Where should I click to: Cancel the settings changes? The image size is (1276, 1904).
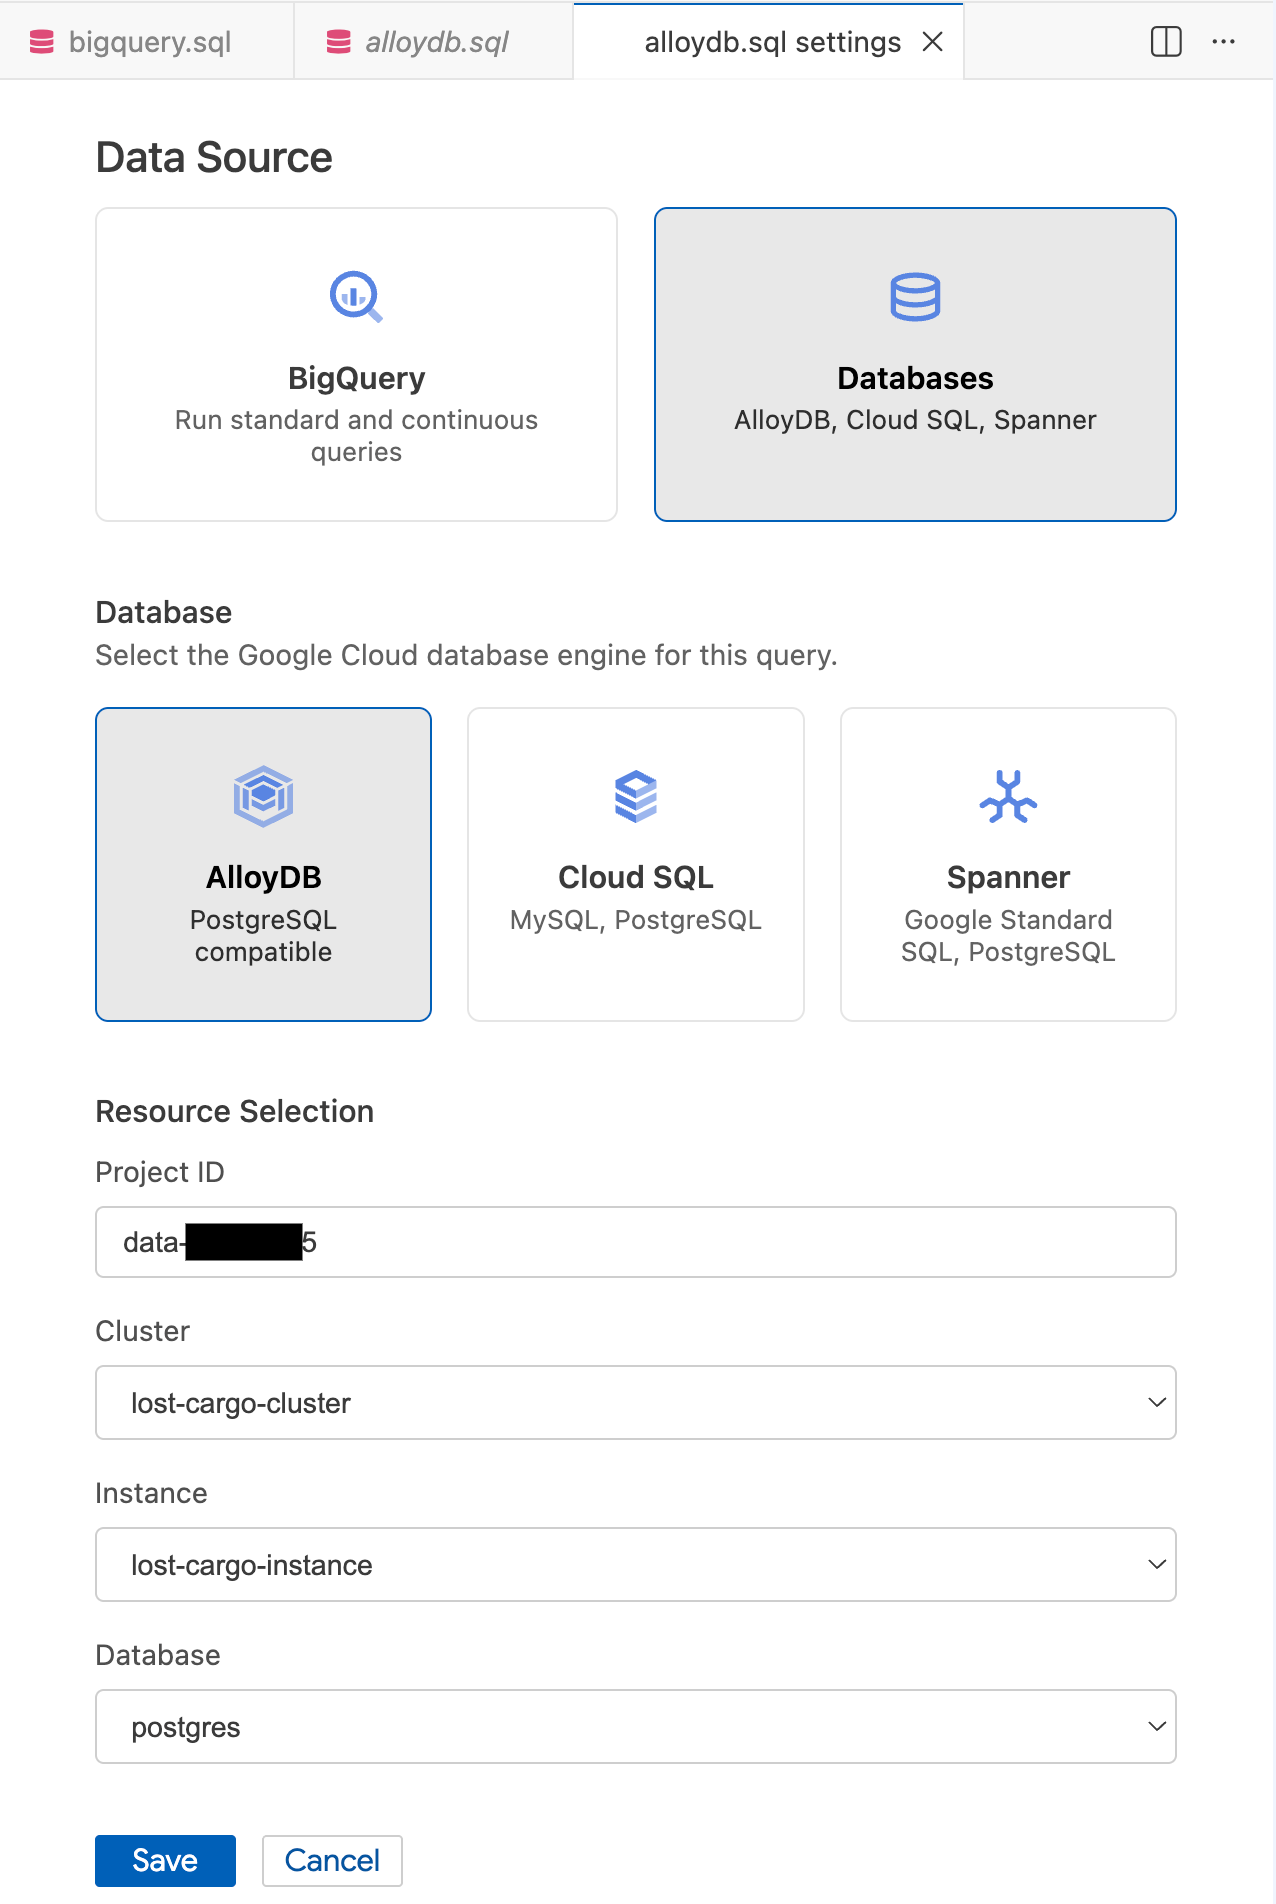[x=332, y=1860]
